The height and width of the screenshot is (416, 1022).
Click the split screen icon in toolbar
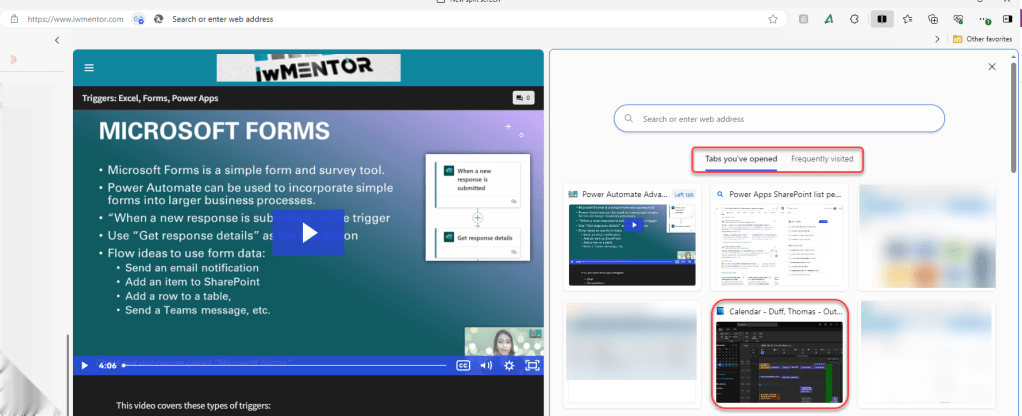[x=881, y=19]
